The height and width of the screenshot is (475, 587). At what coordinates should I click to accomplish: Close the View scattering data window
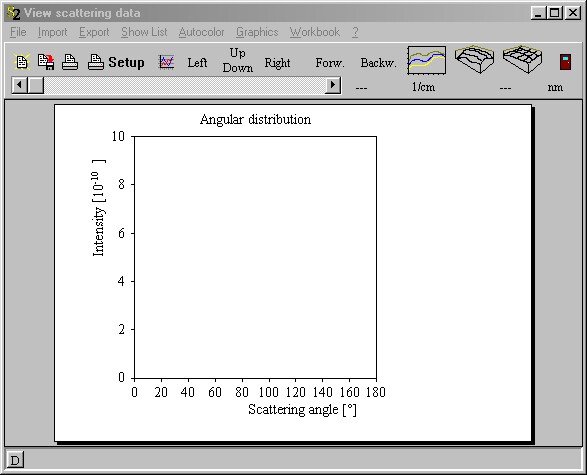pos(573,13)
